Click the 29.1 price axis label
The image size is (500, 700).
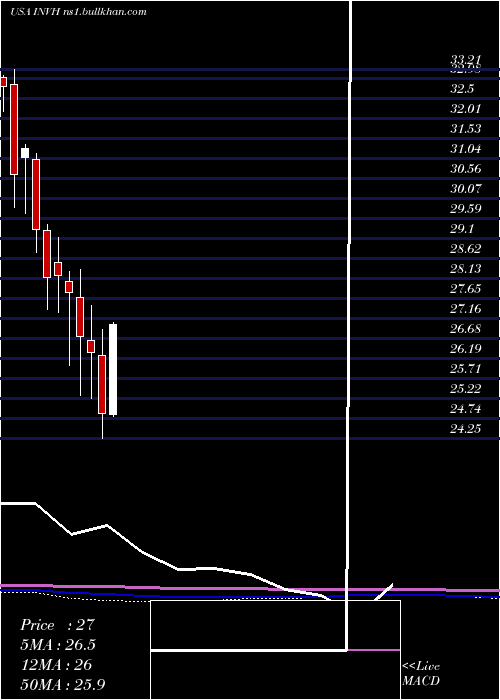click(x=462, y=229)
